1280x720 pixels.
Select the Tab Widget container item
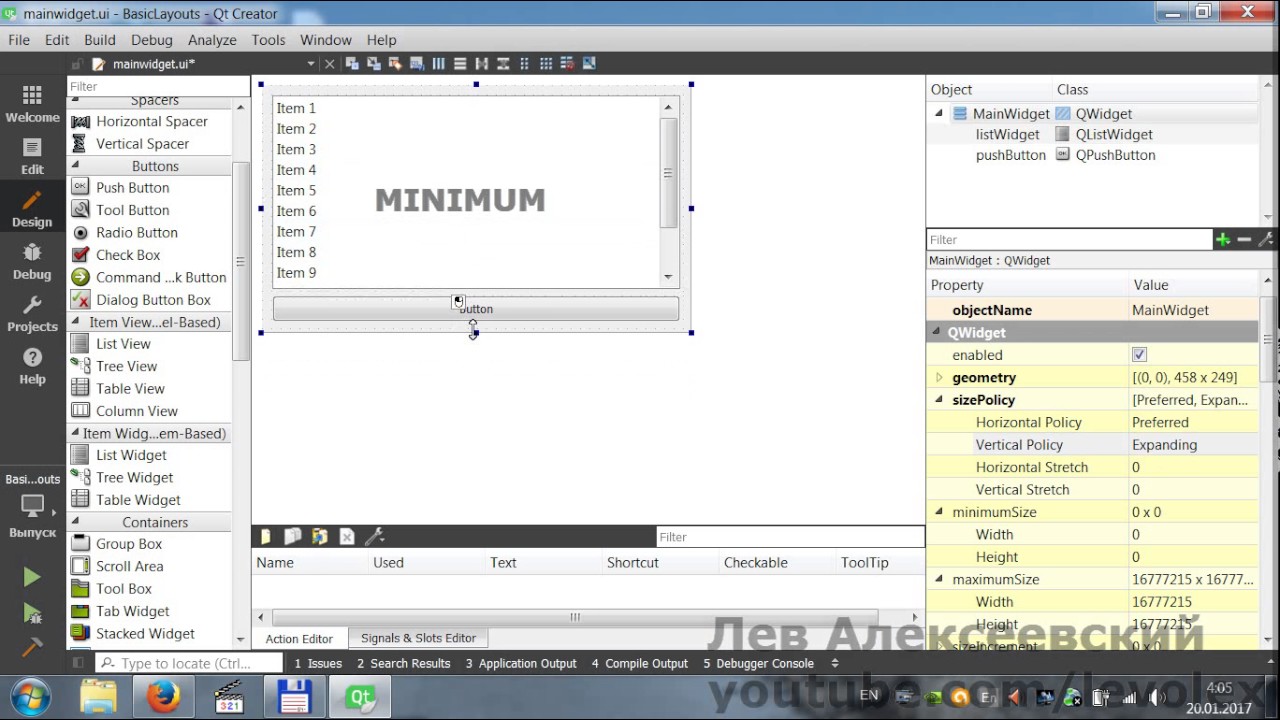[132, 612]
